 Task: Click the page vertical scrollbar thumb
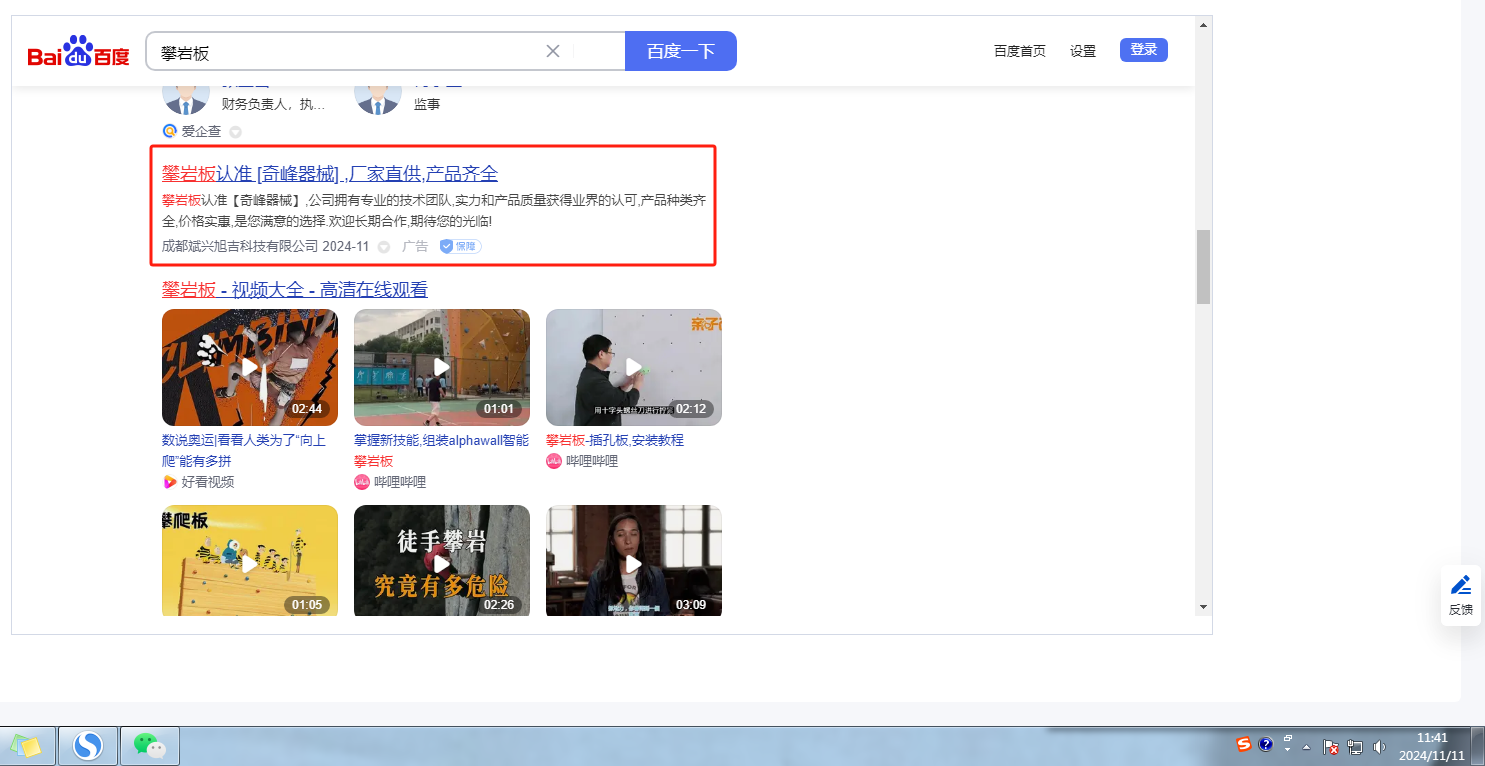[x=1203, y=267]
